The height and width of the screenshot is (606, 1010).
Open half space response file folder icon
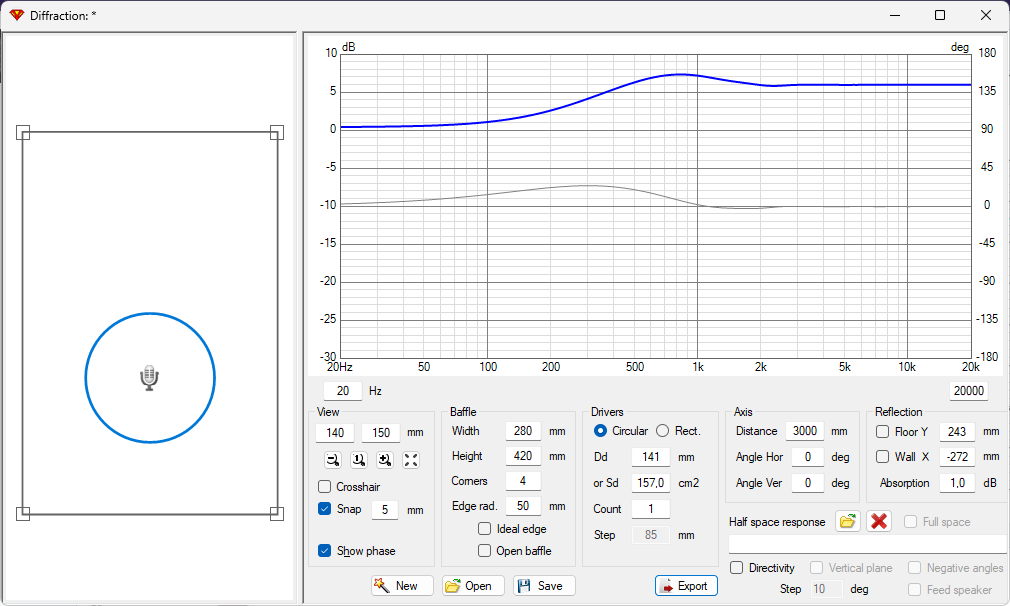(x=848, y=521)
